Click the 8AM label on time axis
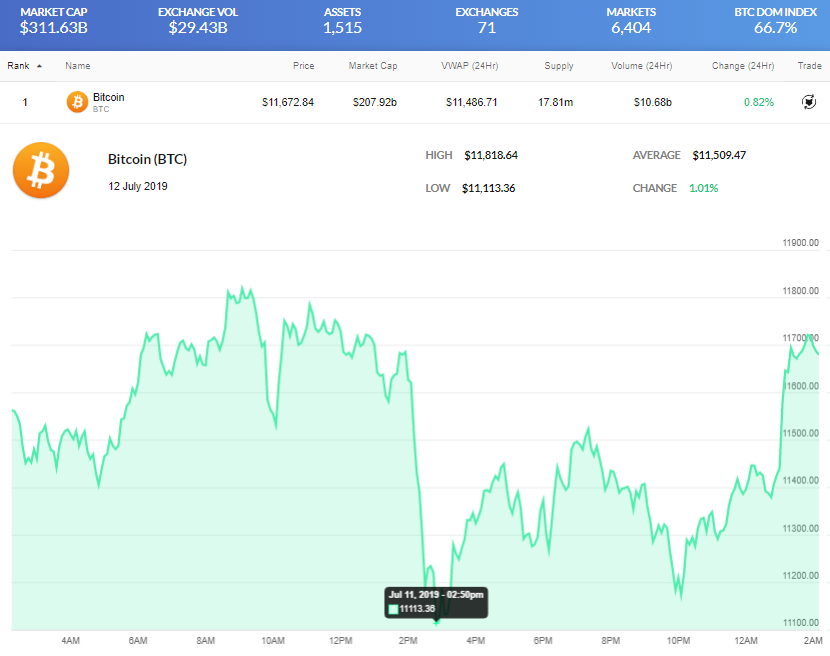This screenshot has width=830, height=656. pos(206,641)
